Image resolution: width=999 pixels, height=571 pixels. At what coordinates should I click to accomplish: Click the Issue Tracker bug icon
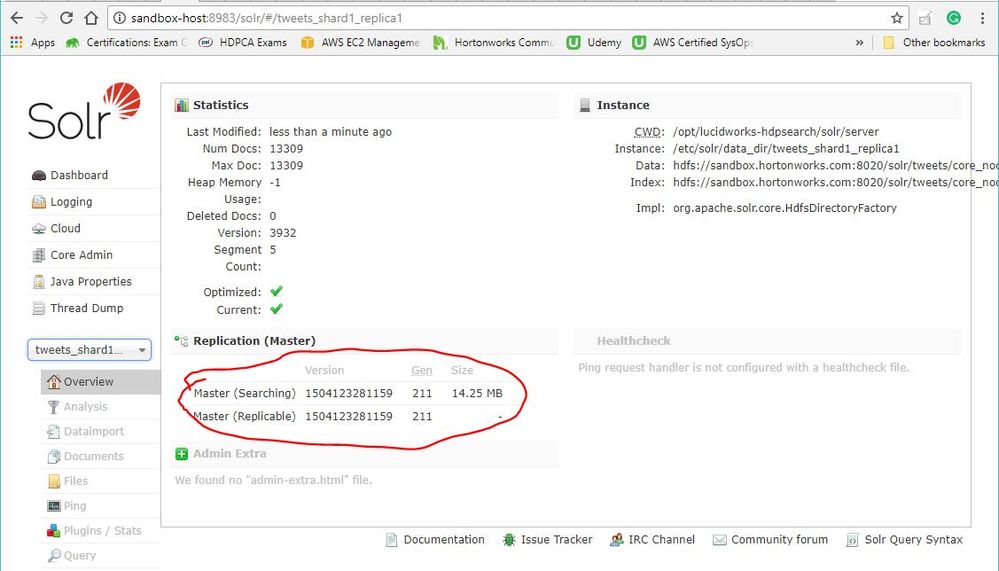click(x=509, y=540)
